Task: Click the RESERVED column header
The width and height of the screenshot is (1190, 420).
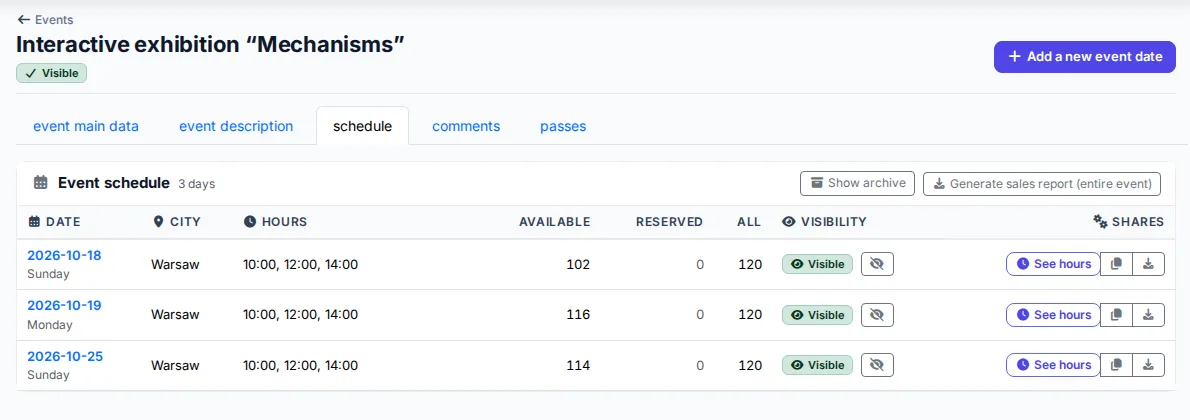Action: click(x=669, y=222)
